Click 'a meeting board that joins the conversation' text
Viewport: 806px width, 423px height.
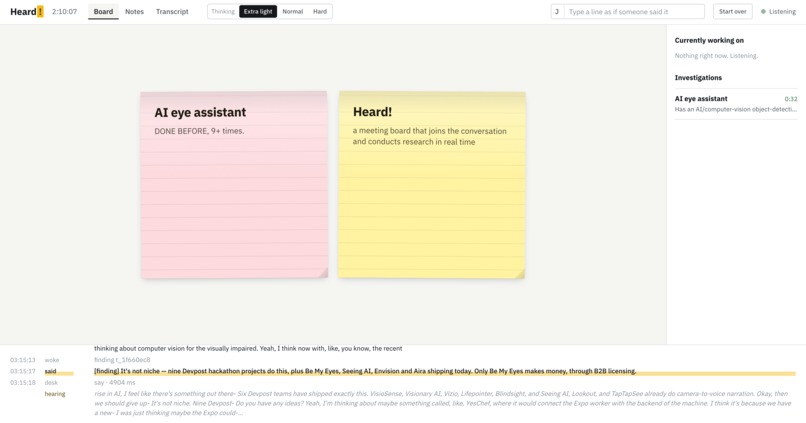point(430,131)
